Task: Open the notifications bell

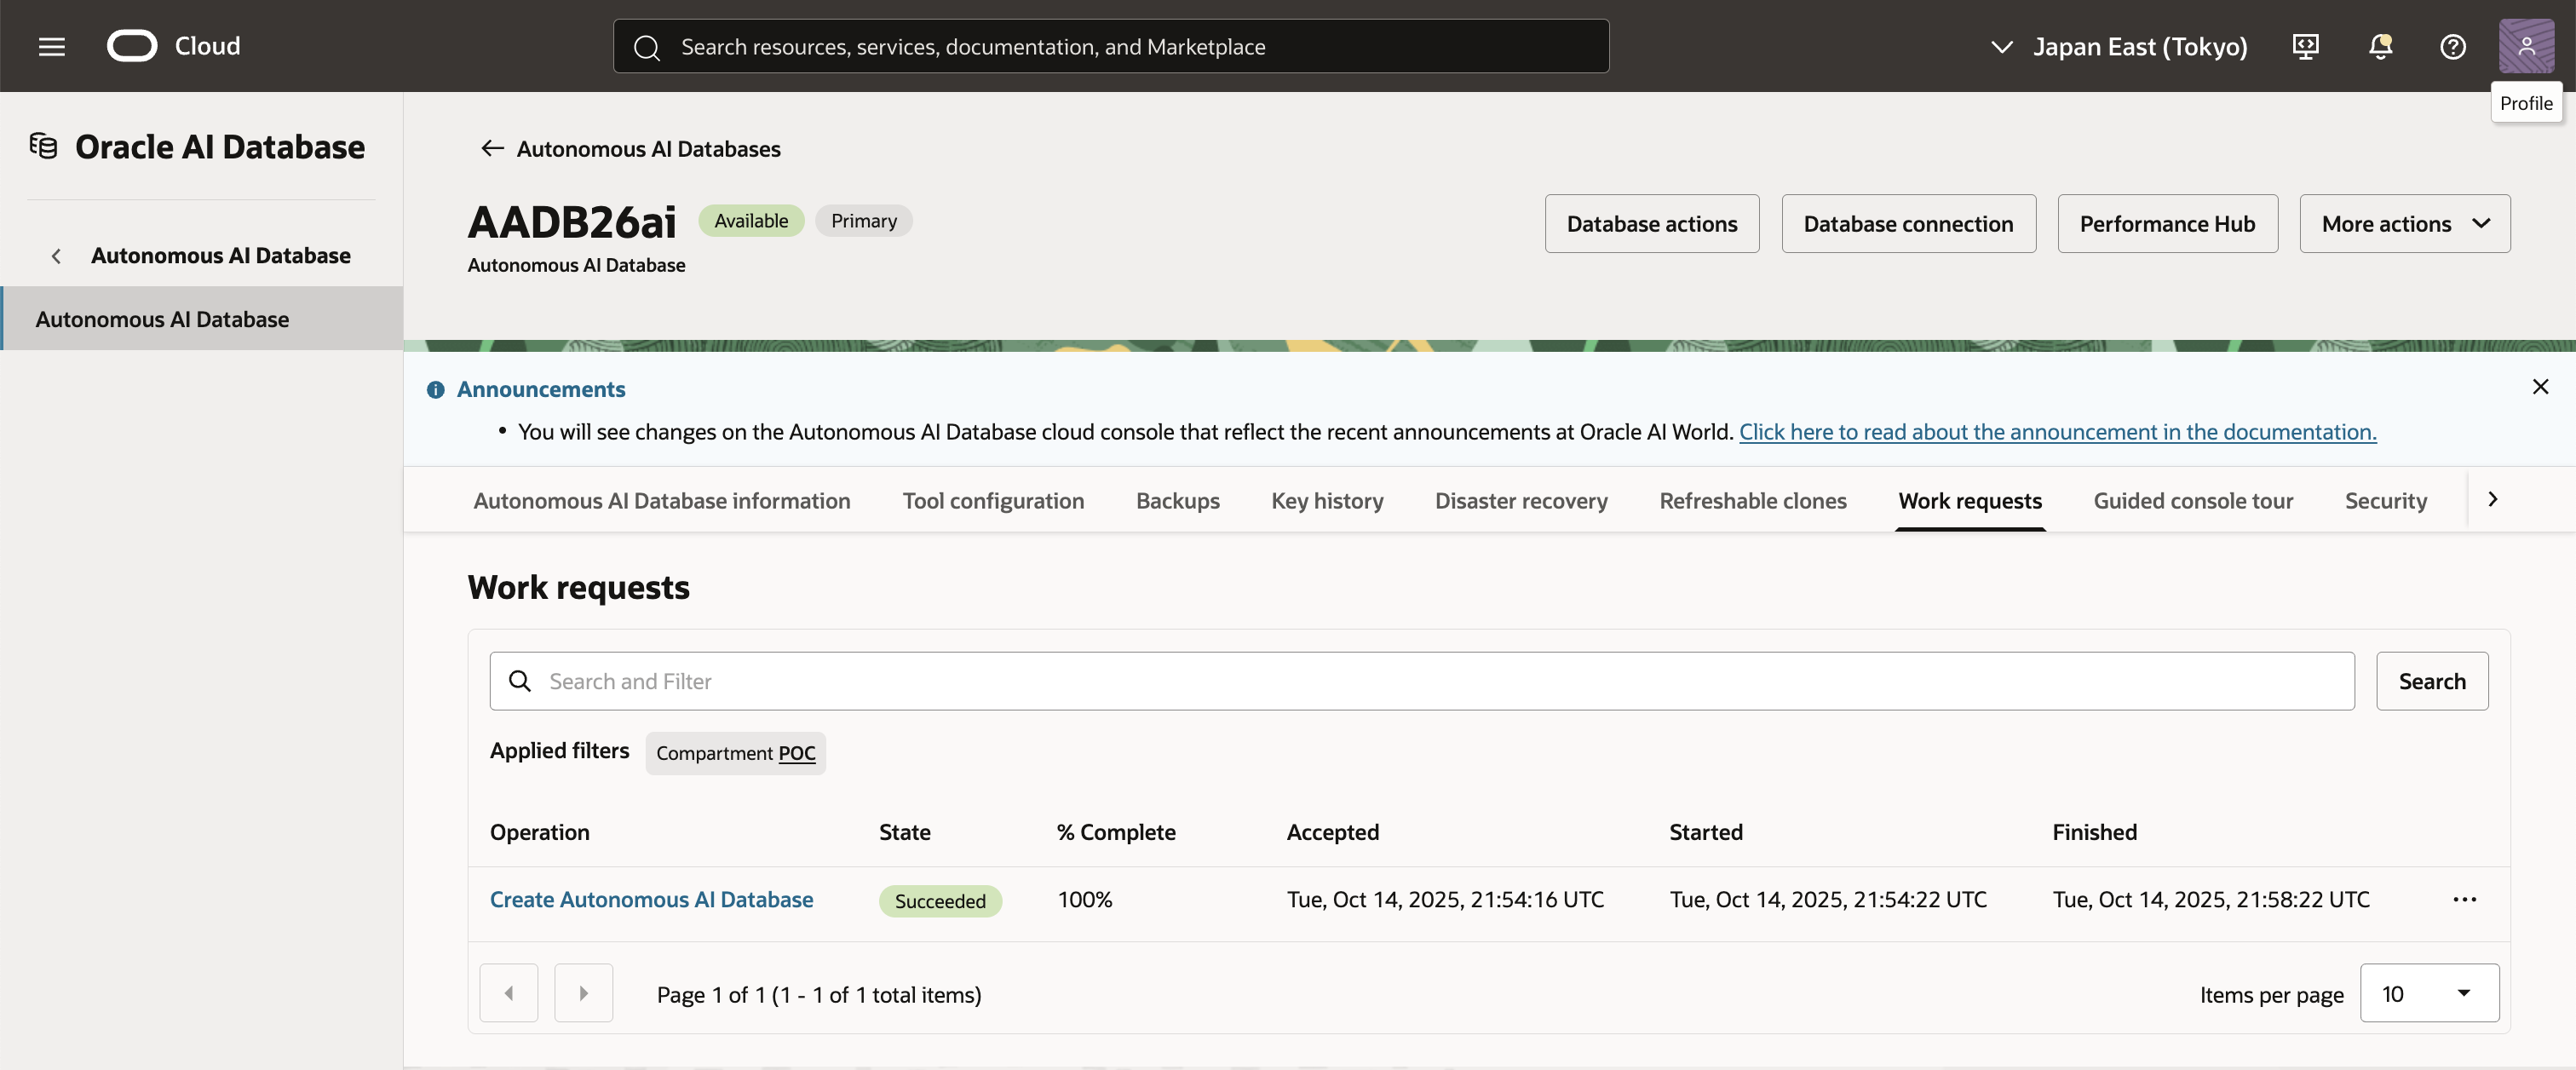Action: (2380, 46)
